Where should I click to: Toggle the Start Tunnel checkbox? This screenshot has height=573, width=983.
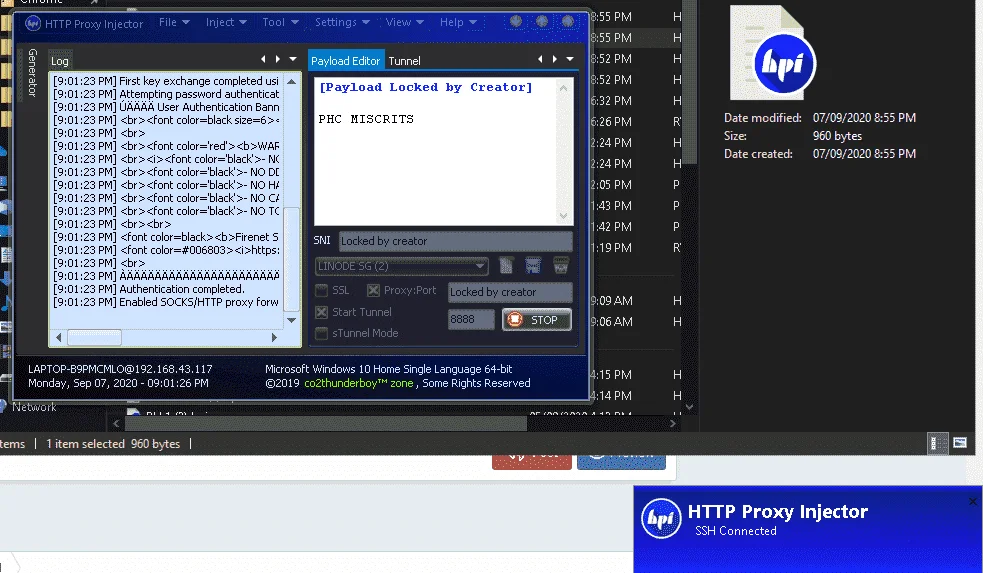[x=322, y=312]
